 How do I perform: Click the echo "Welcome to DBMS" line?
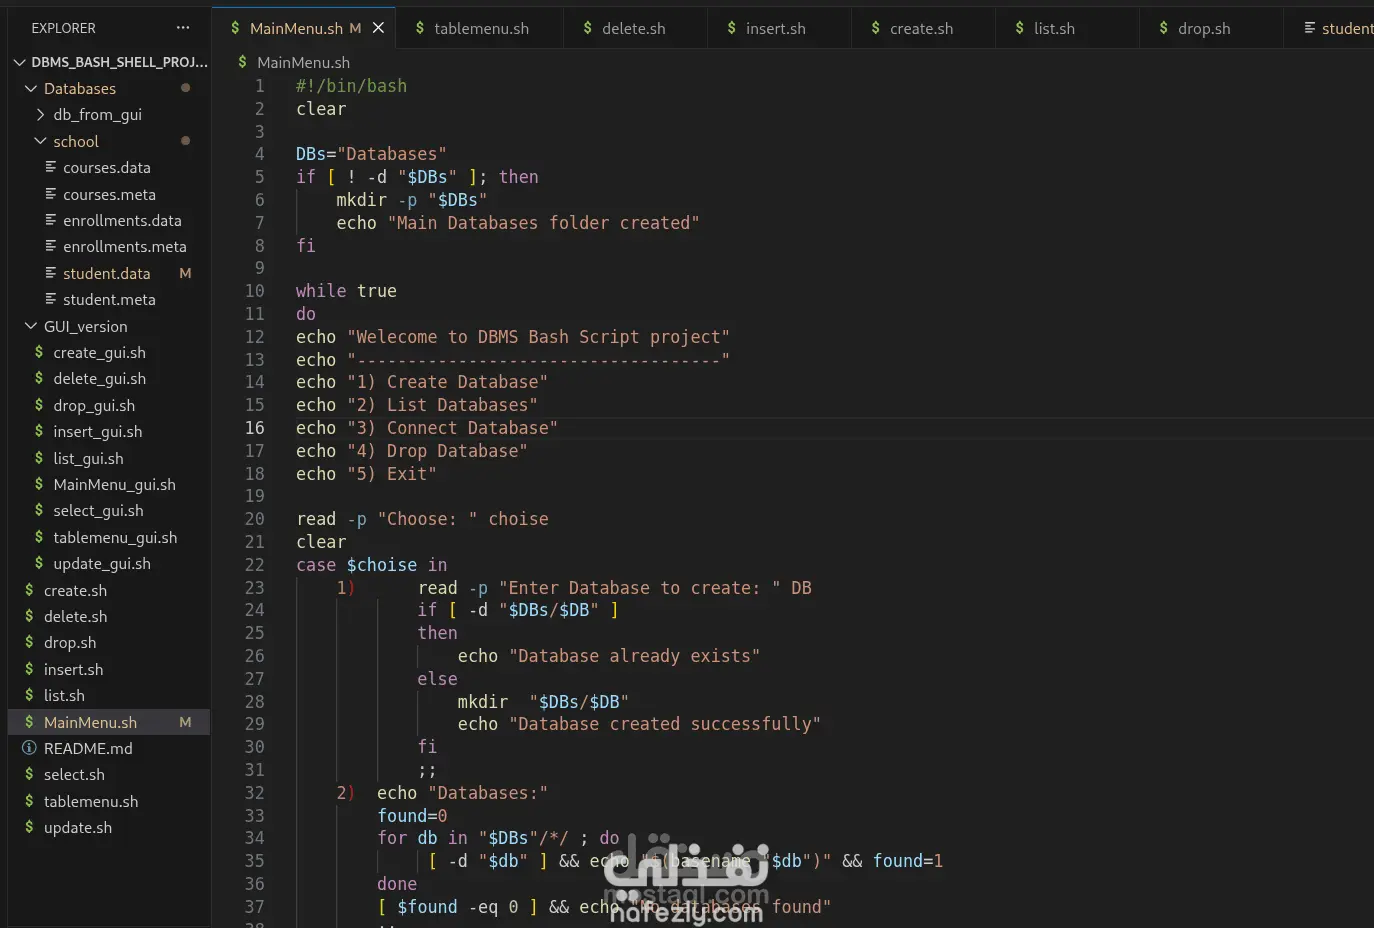point(513,337)
